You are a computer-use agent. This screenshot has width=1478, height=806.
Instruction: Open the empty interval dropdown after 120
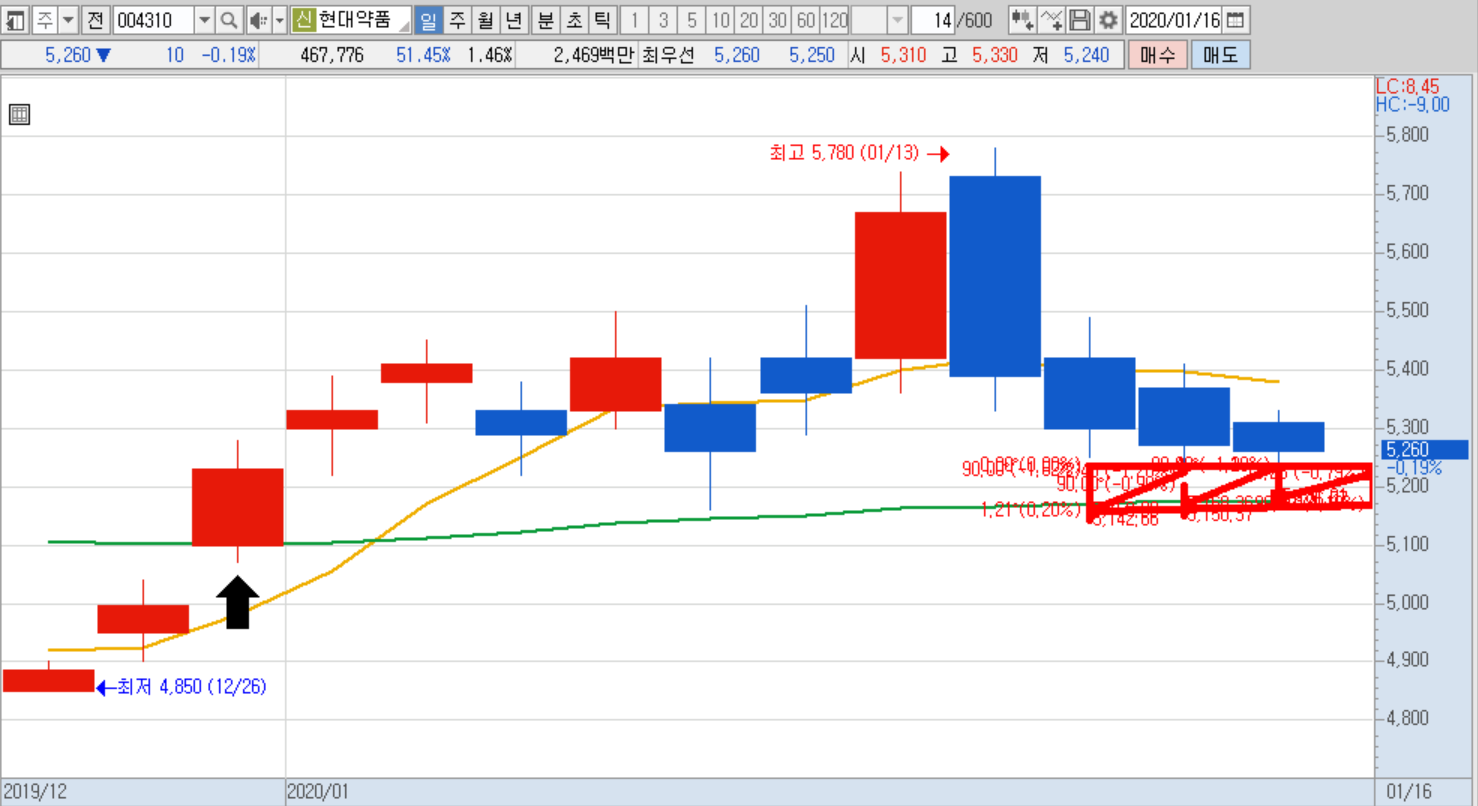pyautogui.click(x=897, y=19)
